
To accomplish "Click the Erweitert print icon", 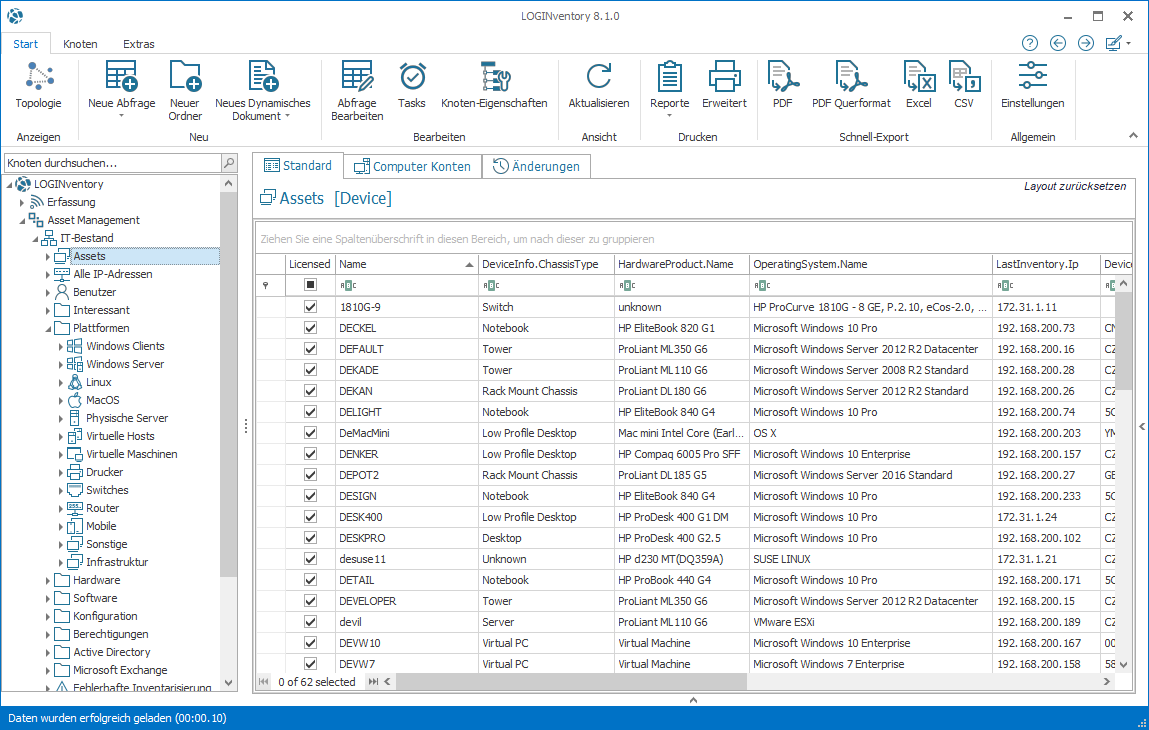I will 724,76.
